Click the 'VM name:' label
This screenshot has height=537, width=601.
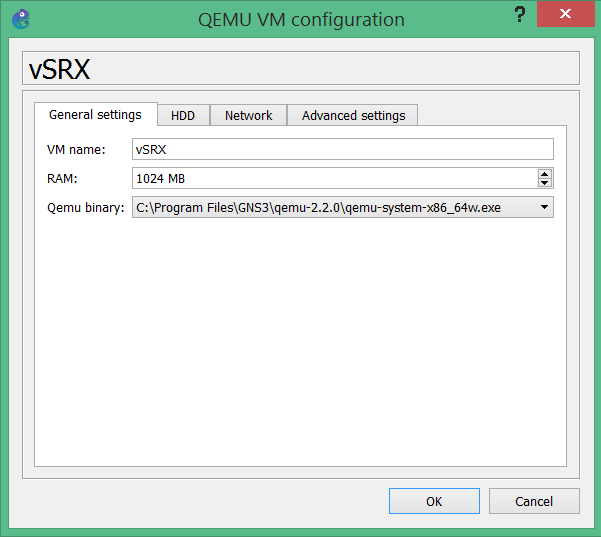tap(76, 149)
